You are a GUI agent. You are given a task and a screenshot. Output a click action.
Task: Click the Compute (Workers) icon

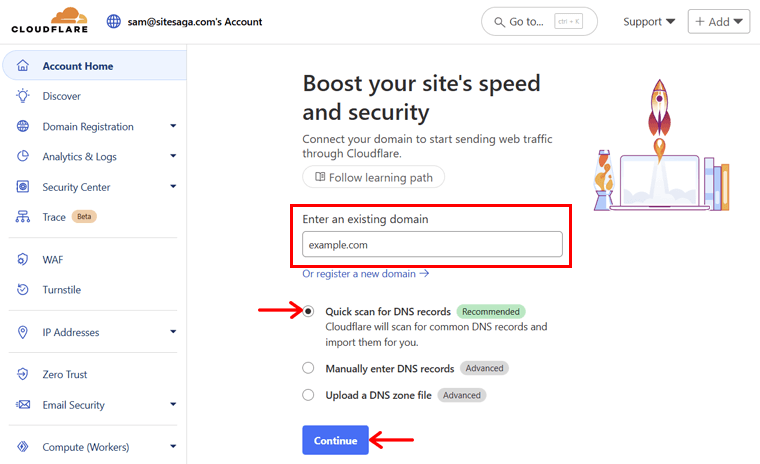[x=23, y=447]
